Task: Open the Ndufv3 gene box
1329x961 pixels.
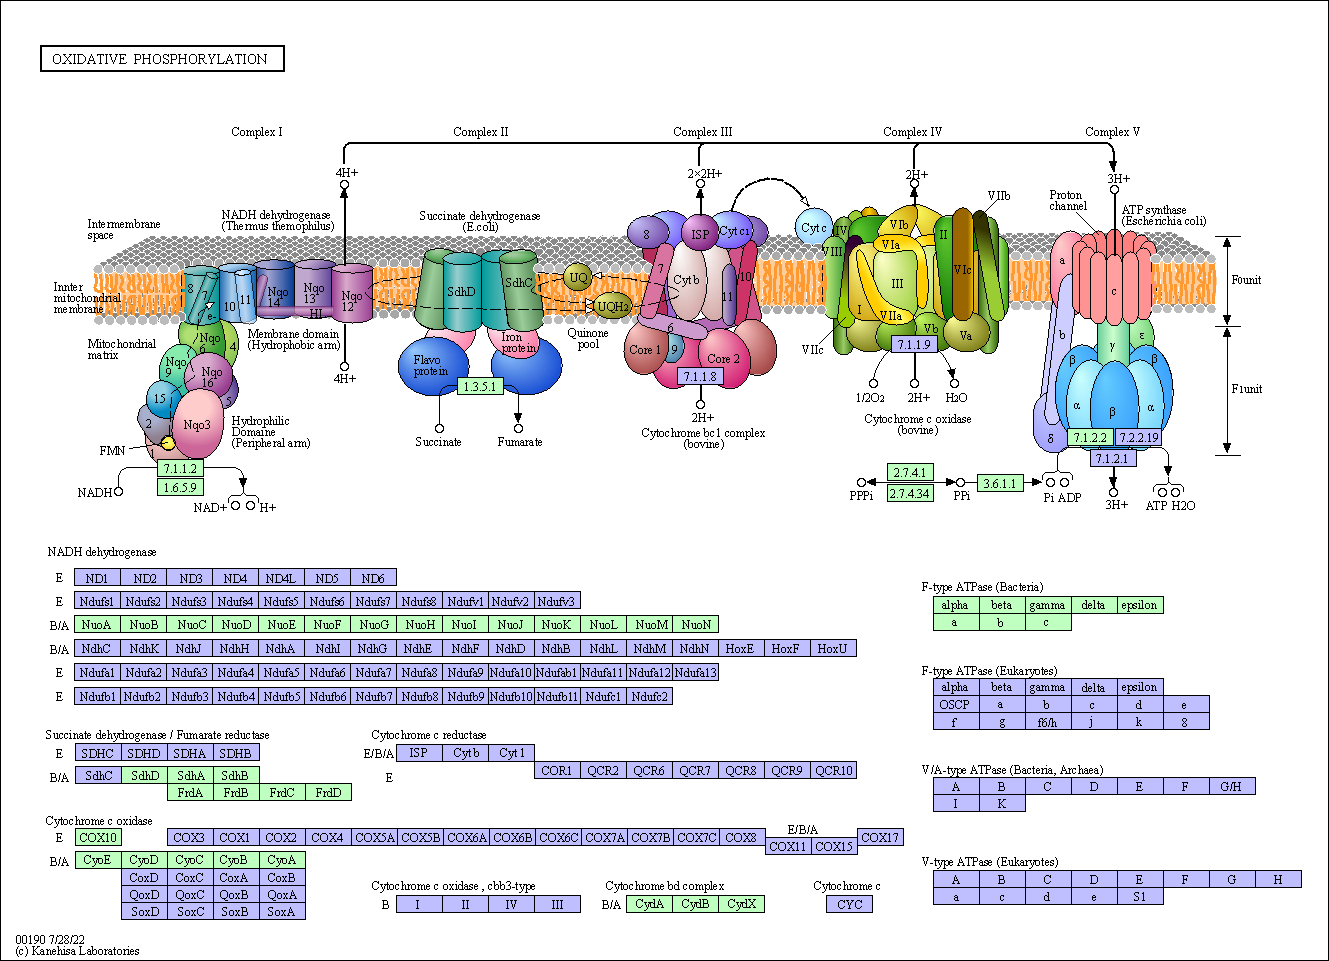Action: pos(557,601)
